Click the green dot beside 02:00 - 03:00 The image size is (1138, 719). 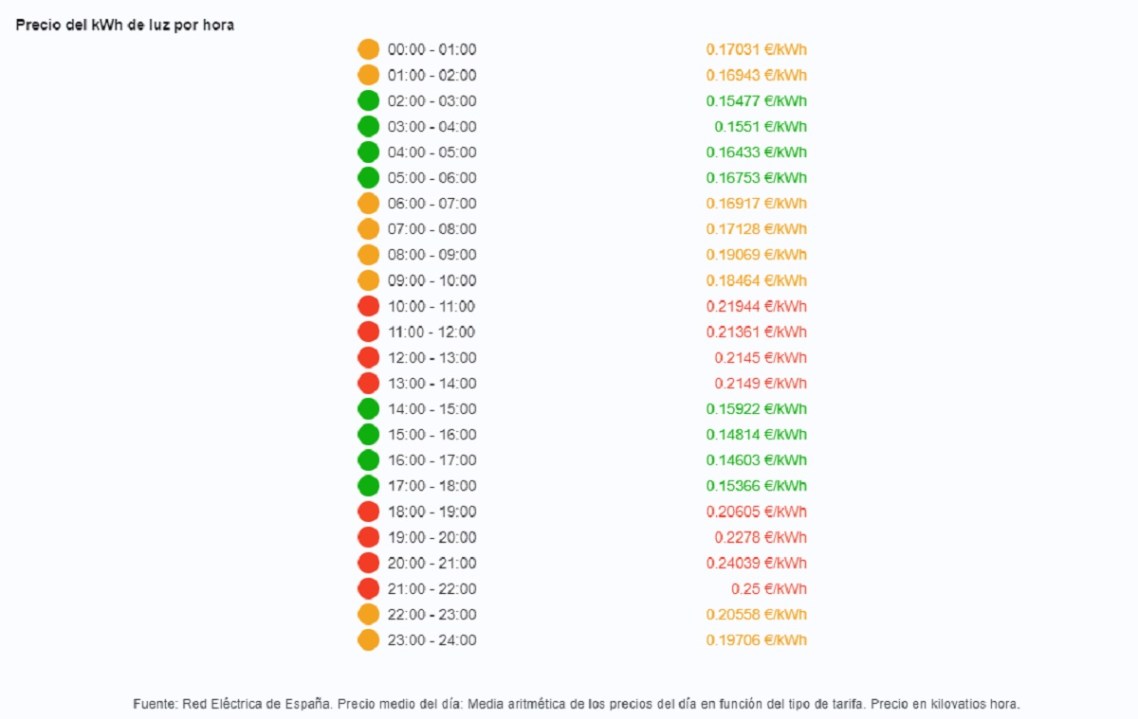[x=368, y=101]
